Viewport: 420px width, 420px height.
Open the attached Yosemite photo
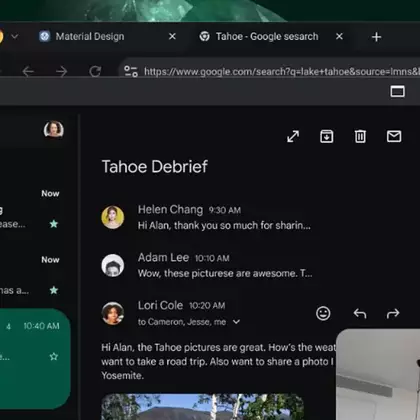coord(202,407)
